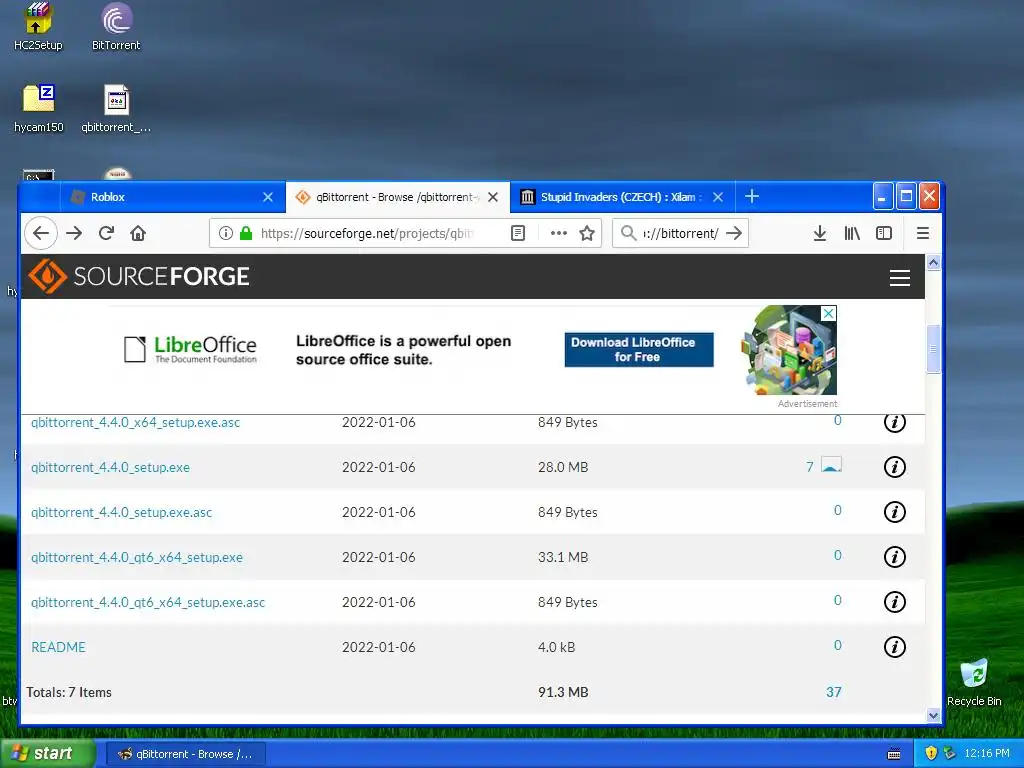The width and height of the screenshot is (1024, 768).
Task: View info for qbittorrent_4.4.0_x64_setup.exe.asc
Action: (895, 423)
